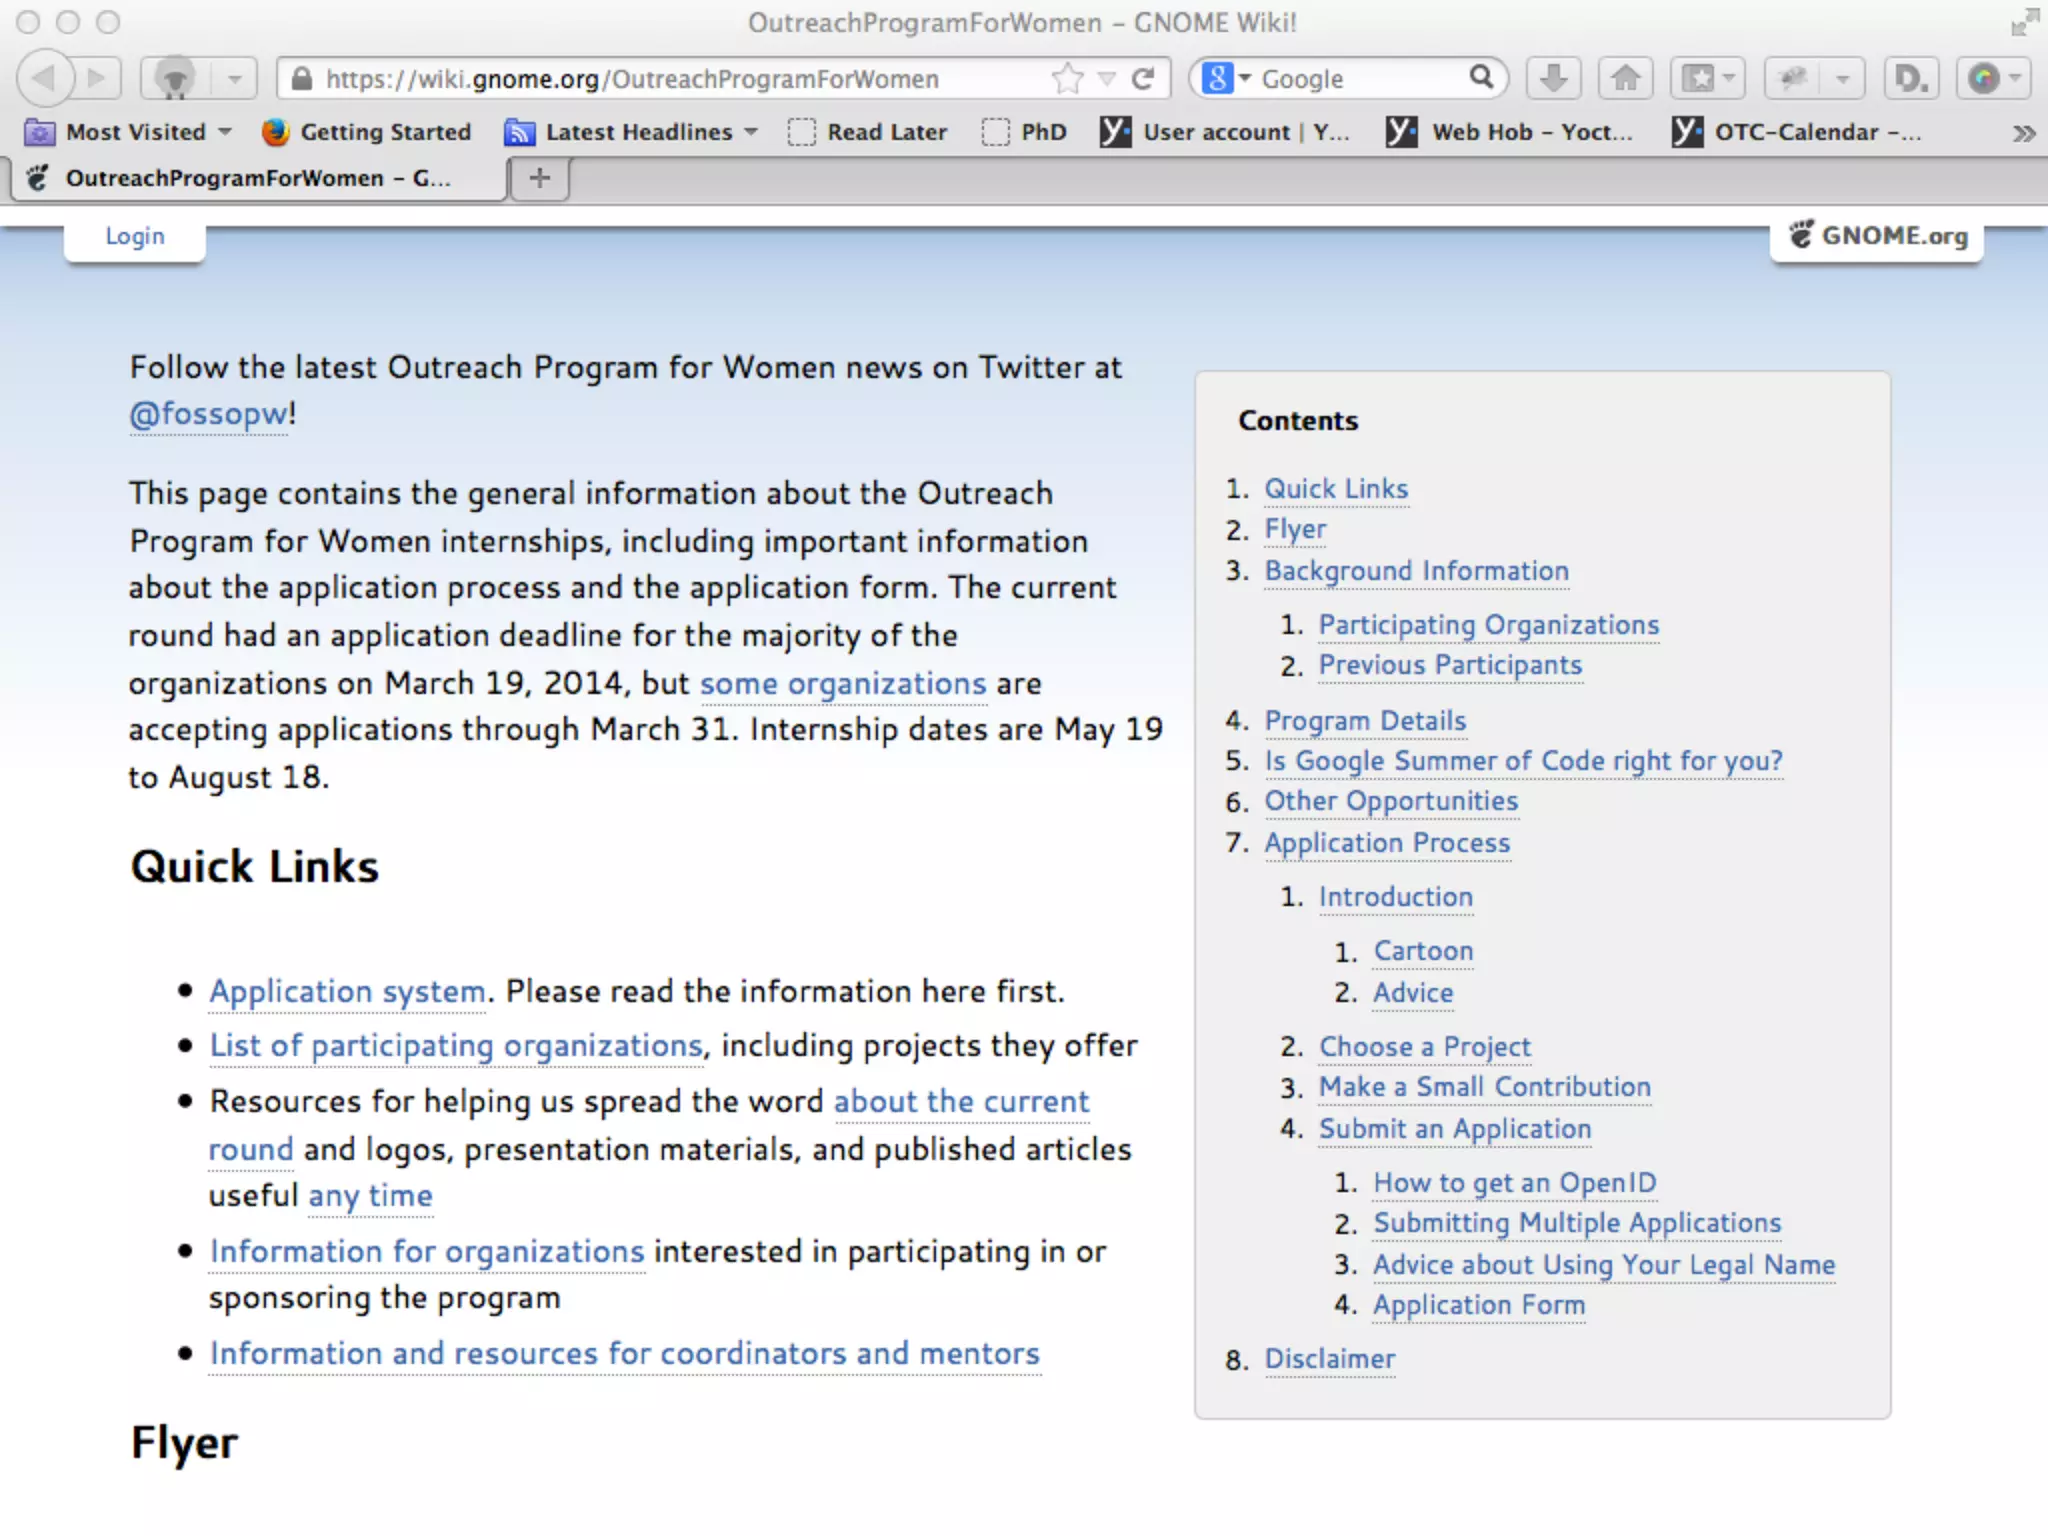Go to the Home page icon

[x=1626, y=78]
